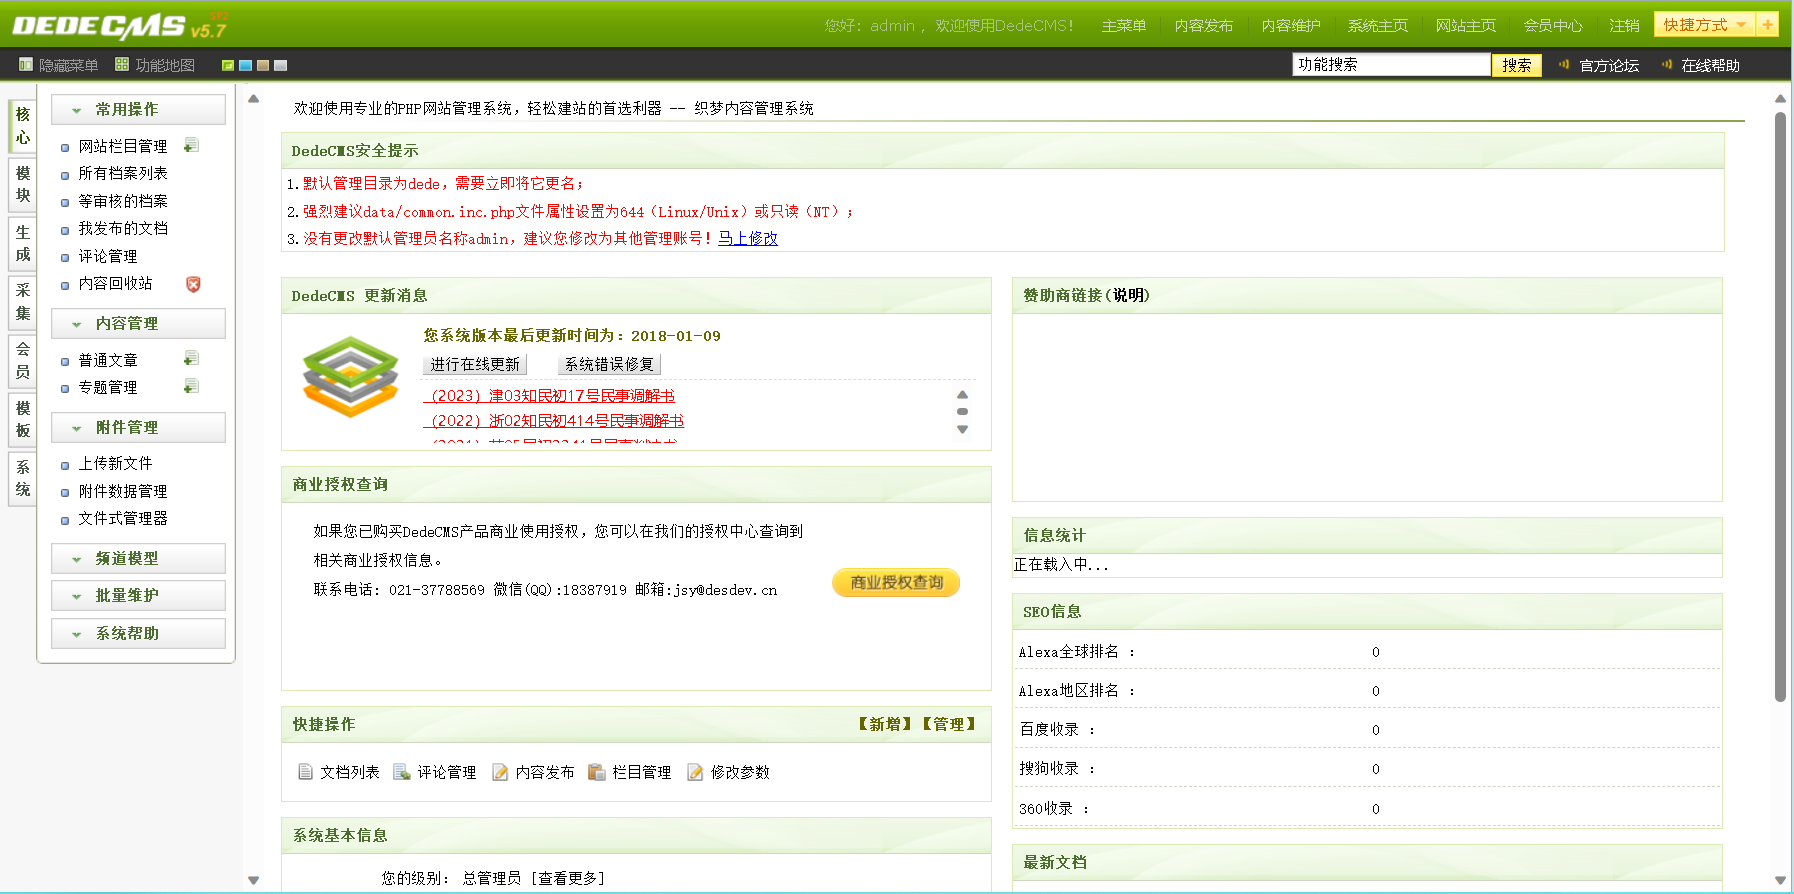Screen dimensions: 1794x894
Task: Open 内容维护 in the top navigation
Action: click(1291, 25)
